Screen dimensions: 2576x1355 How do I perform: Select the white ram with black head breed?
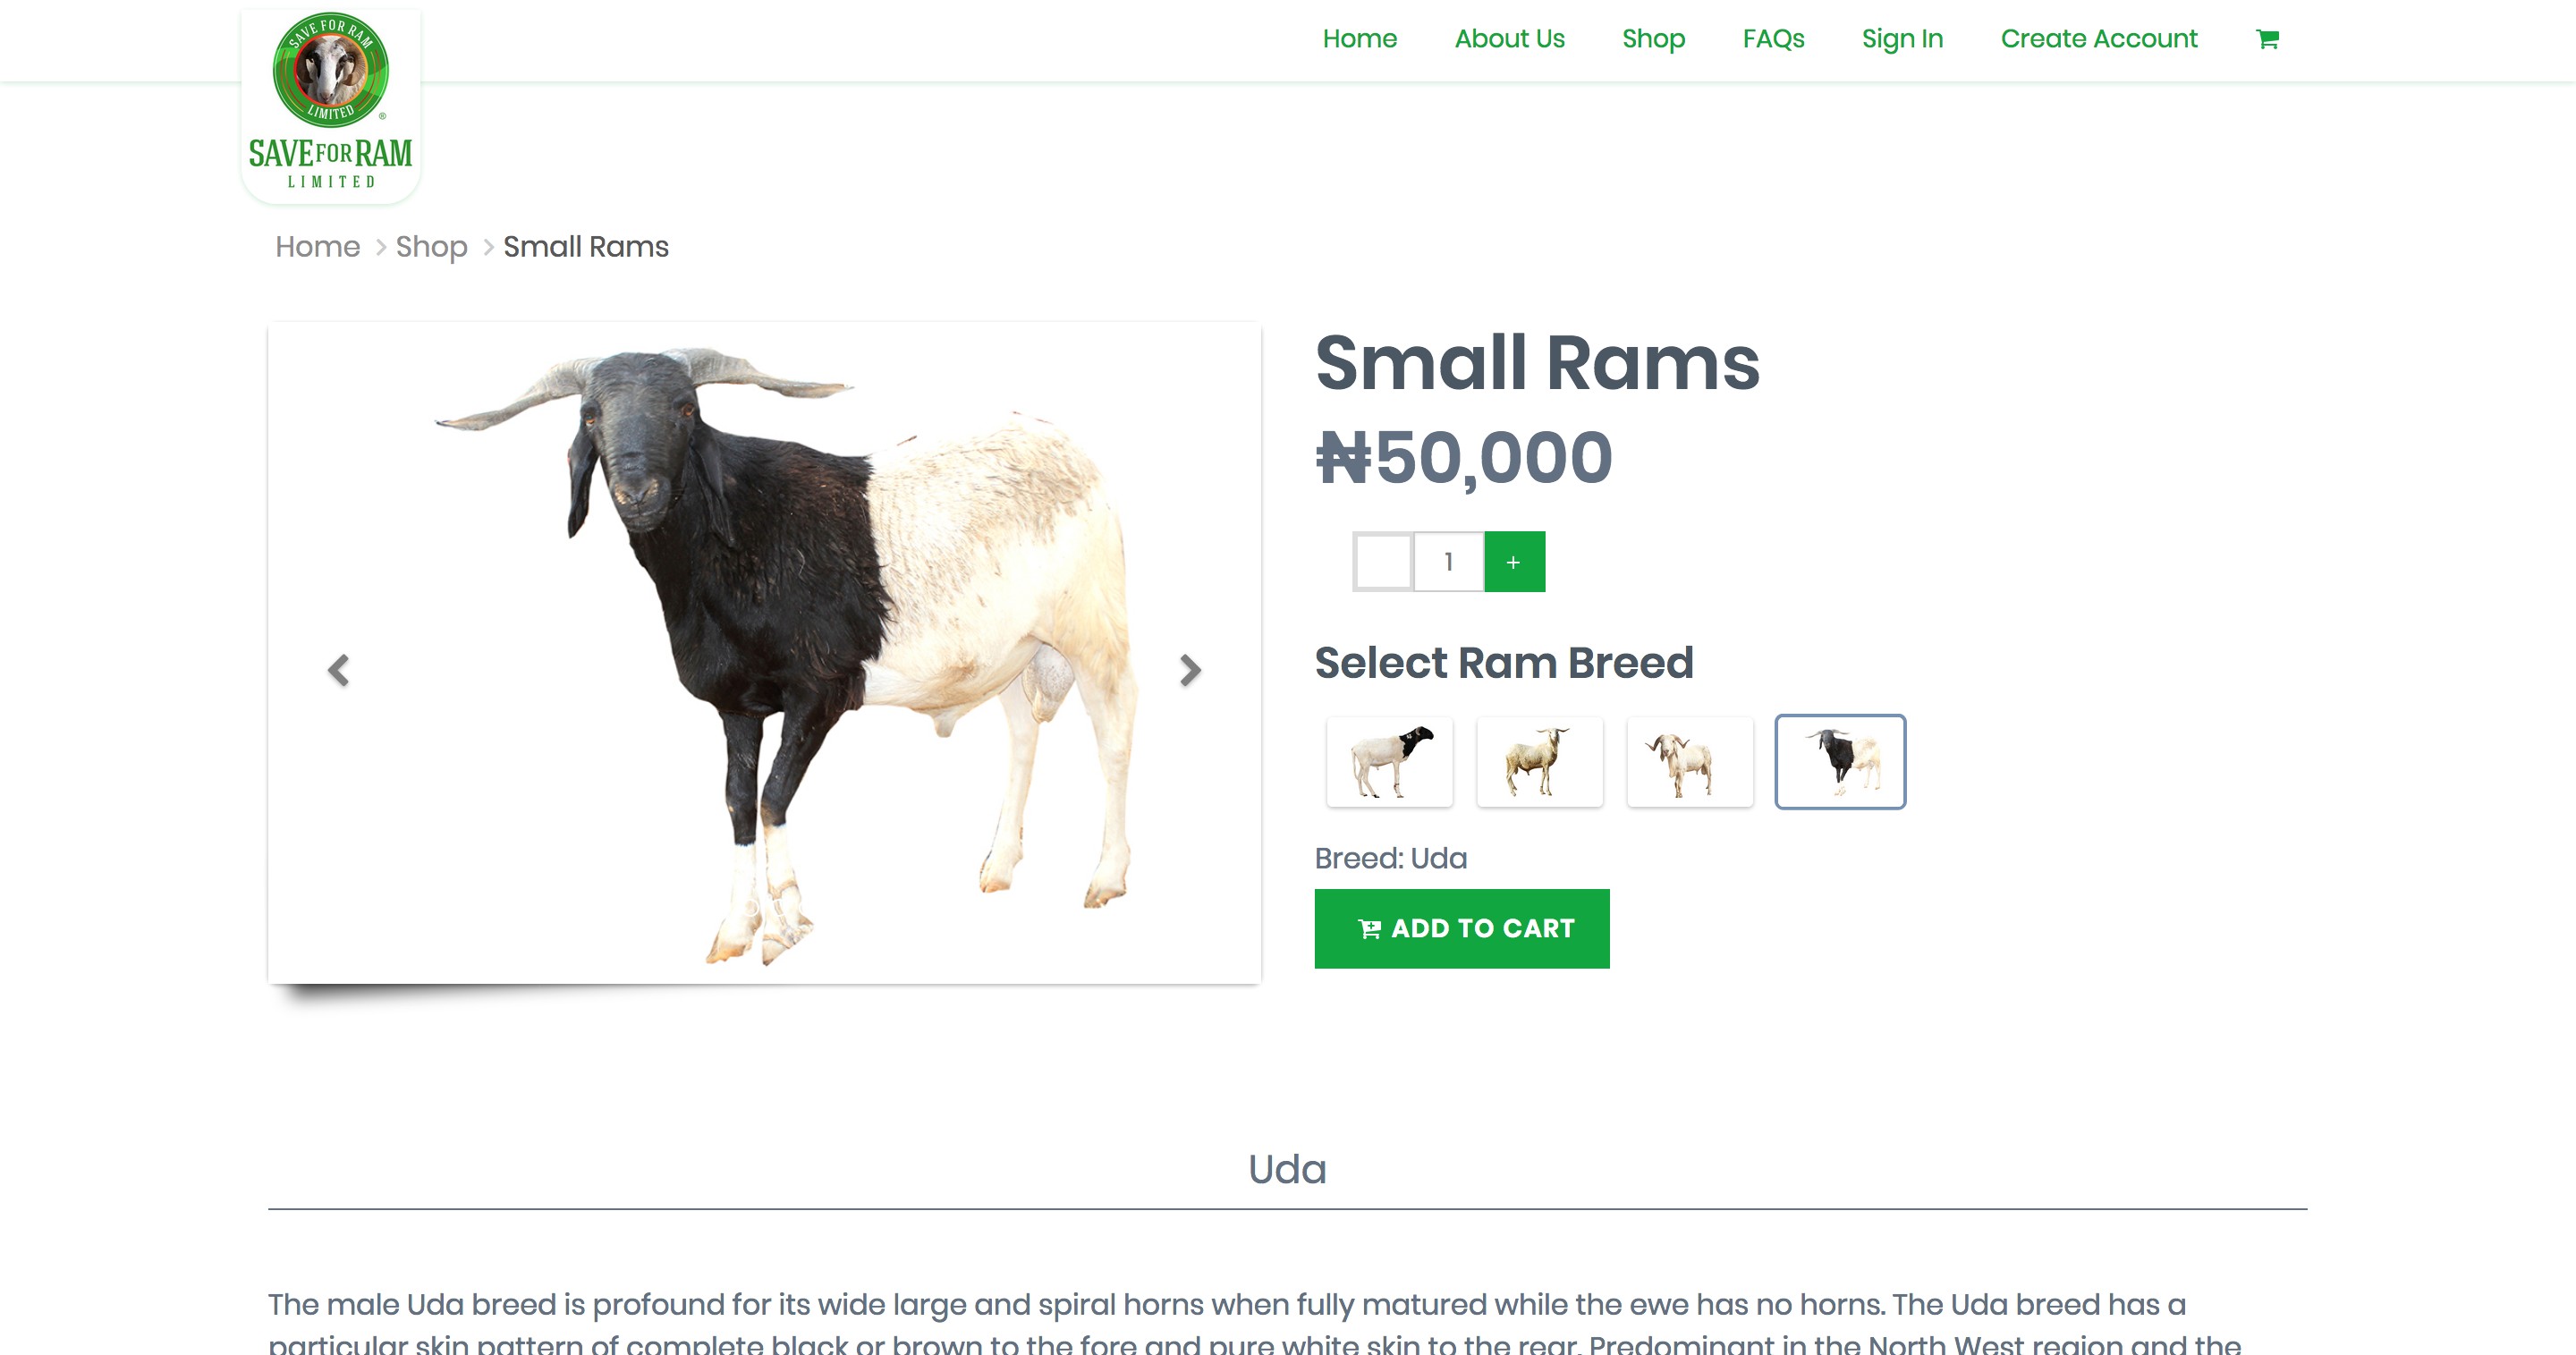(1389, 762)
